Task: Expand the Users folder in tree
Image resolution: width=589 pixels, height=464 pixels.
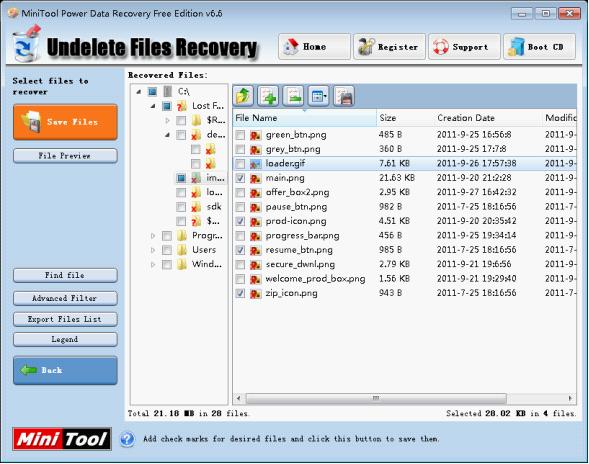Action: click(153, 250)
